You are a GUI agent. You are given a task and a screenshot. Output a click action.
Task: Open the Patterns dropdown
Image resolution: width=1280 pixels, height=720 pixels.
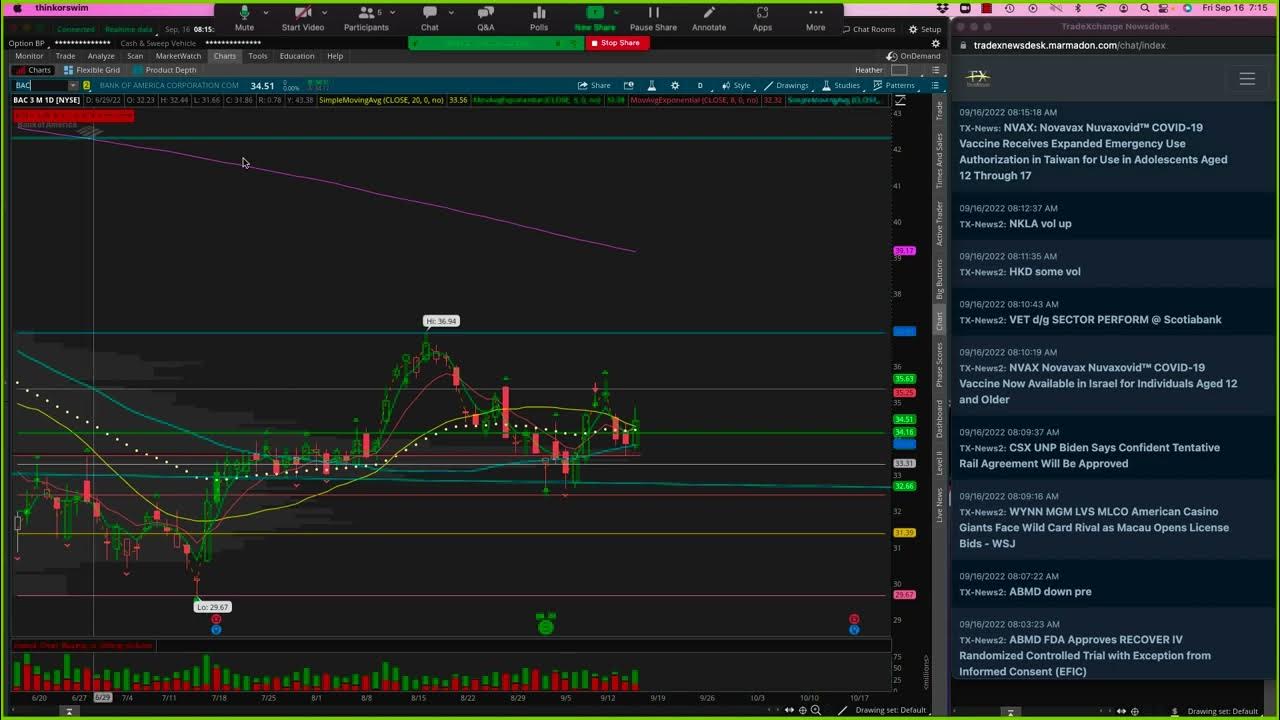pyautogui.click(x=895, y=86)
